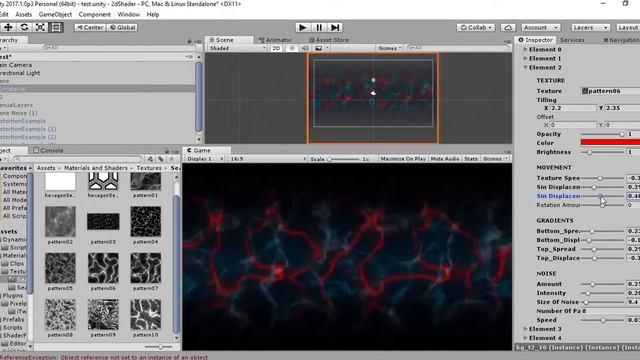Viewport: 640px width, 360px height.
Task: Open the Window menu
Action: coord(129,14)
